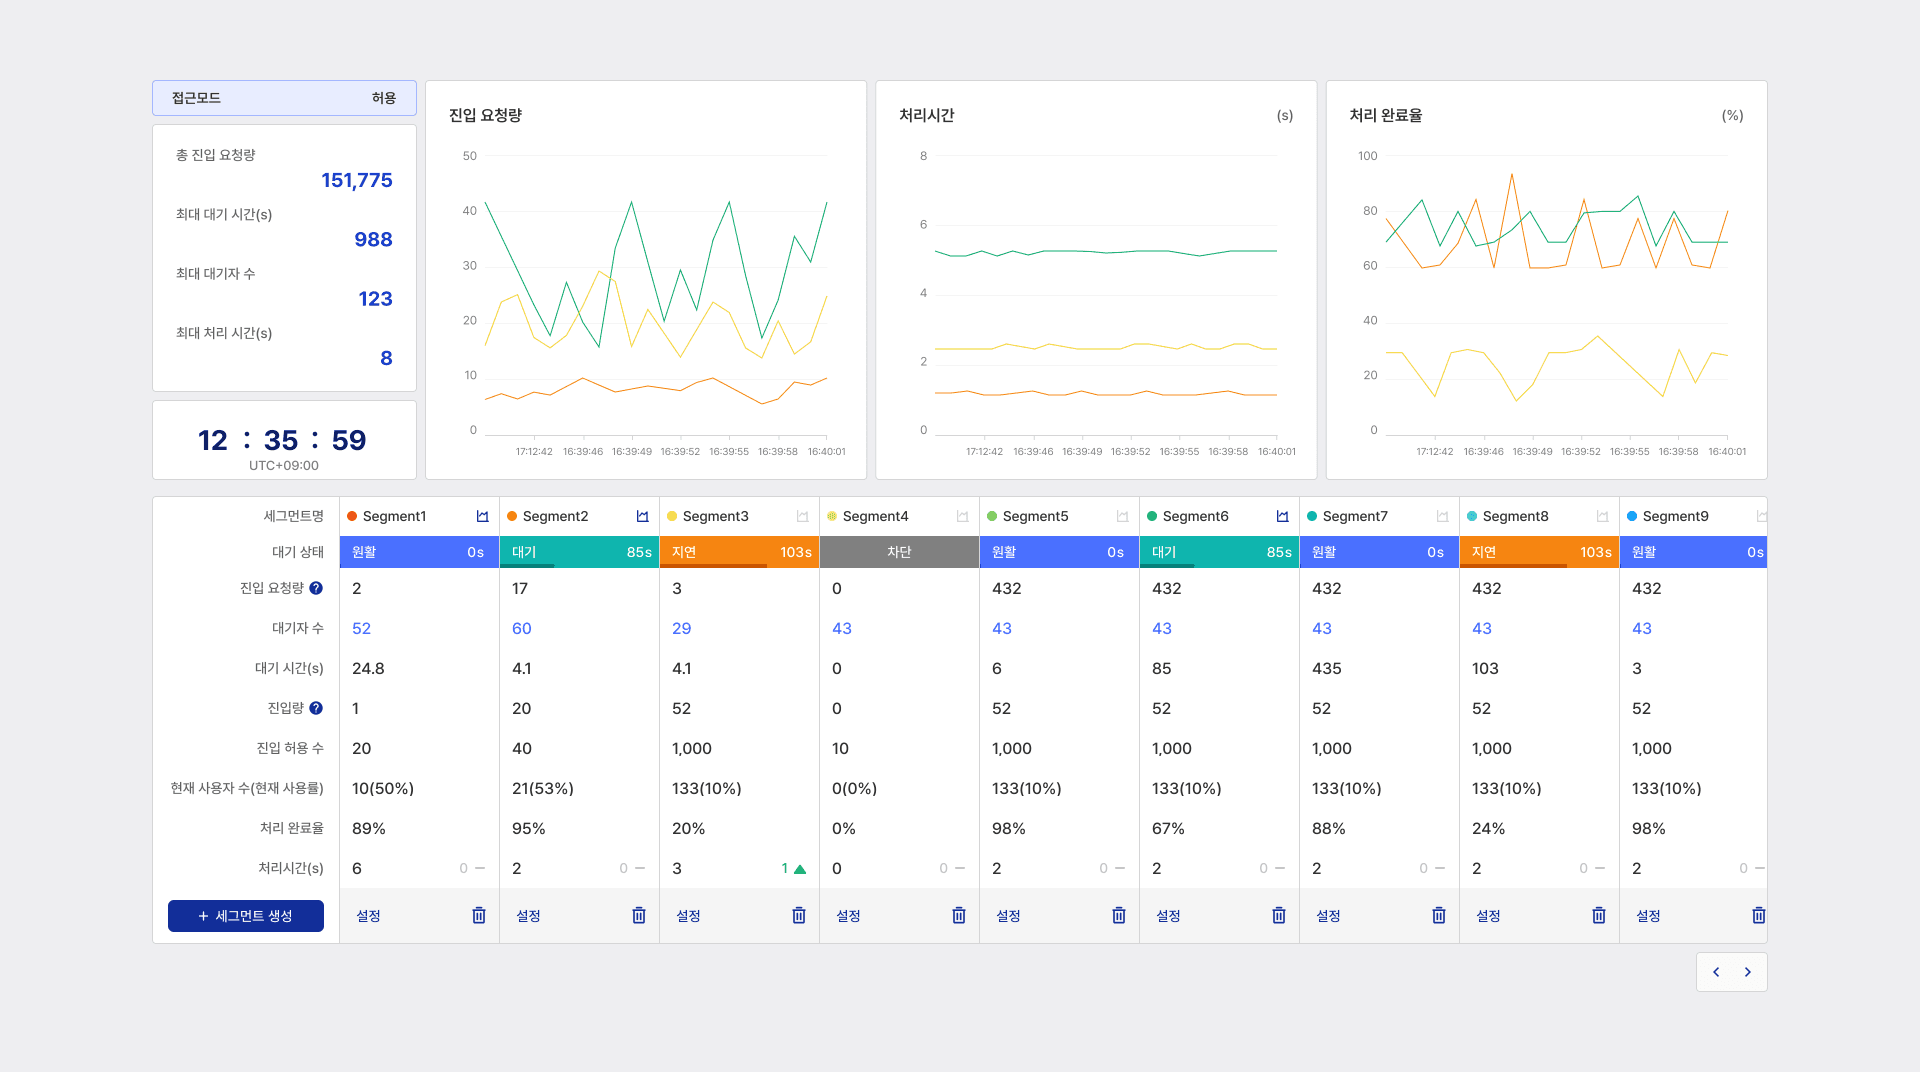Enable chart icon for Segment3
Image resolution: width=1920 pixels, height=1072 pixels.
[802, 517]
